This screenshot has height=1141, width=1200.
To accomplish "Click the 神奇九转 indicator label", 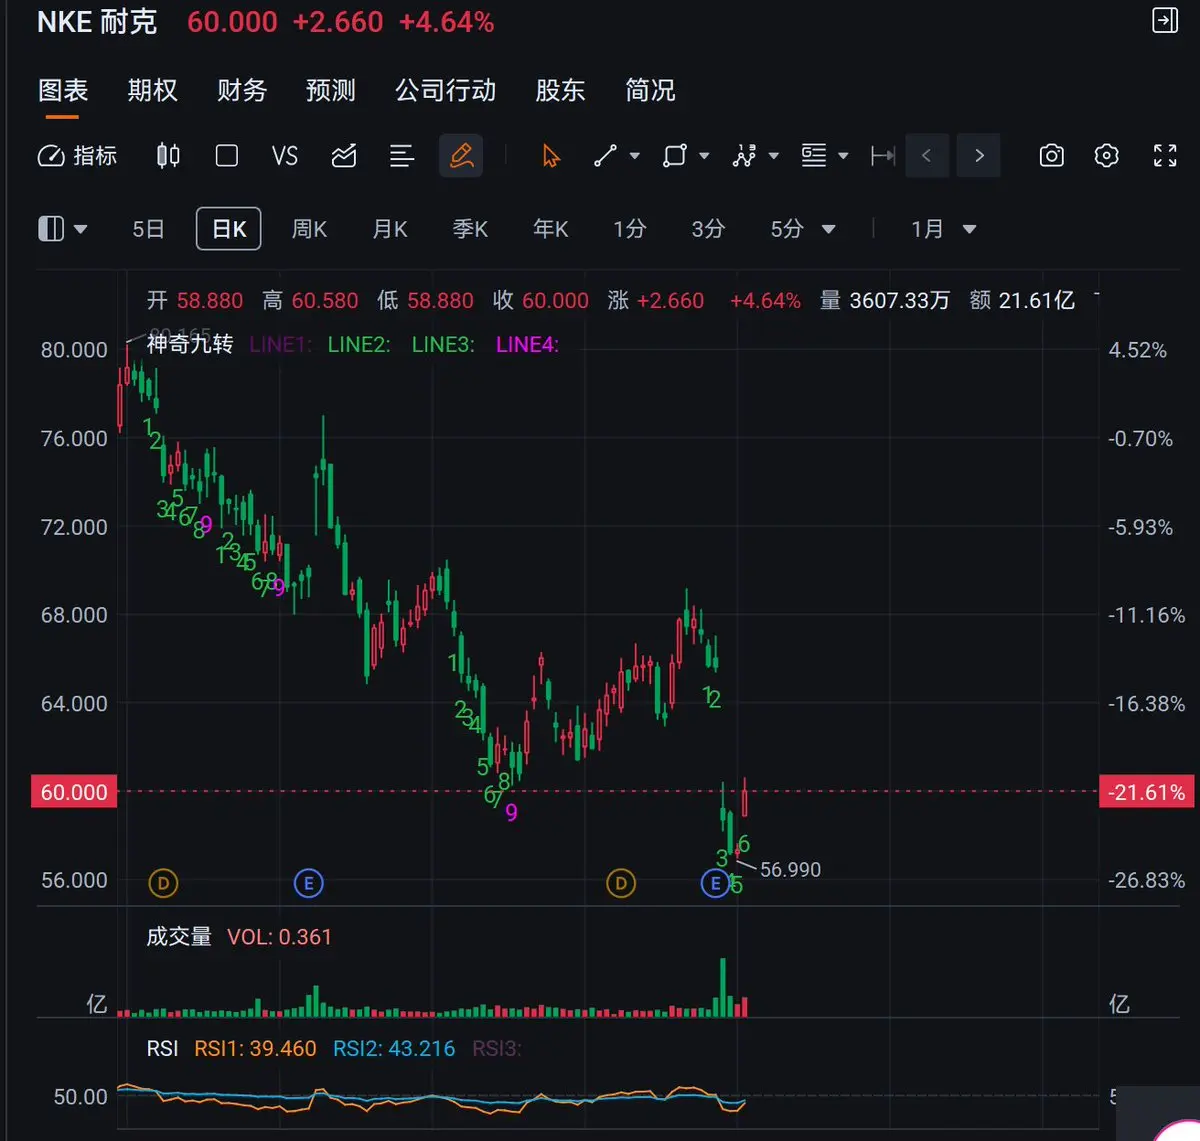I will click(x=190, y=344).
